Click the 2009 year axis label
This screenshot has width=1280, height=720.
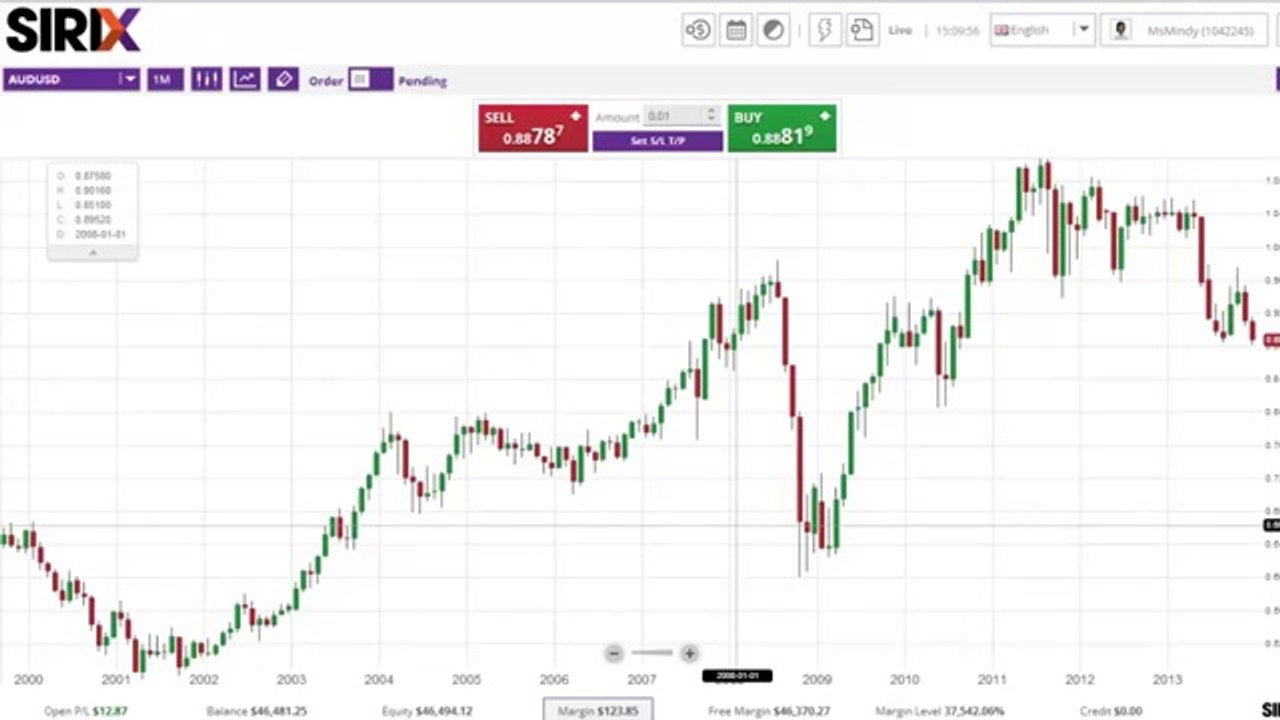click(817, 679)
